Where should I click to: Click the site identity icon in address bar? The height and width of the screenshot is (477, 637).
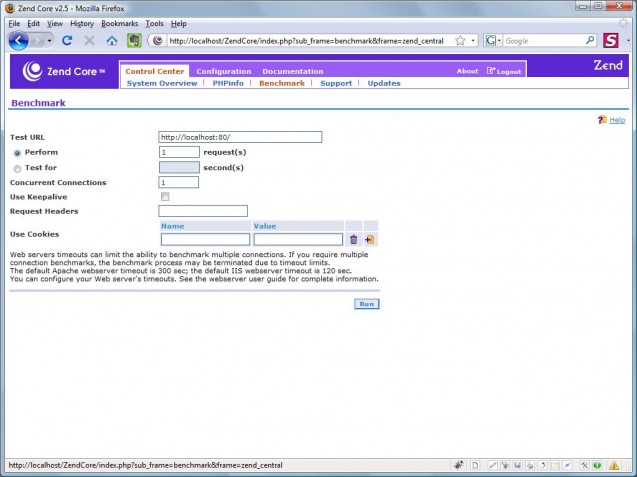pos(158,40)
